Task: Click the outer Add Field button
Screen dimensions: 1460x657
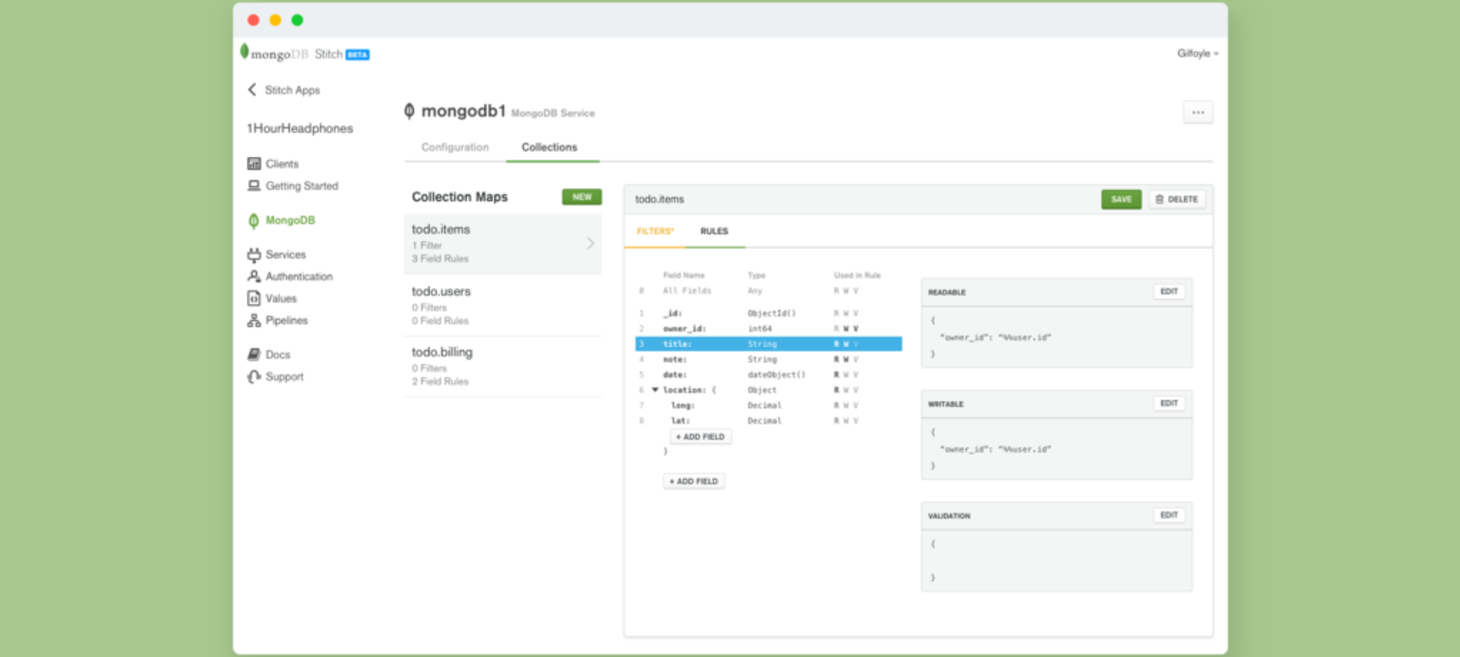Action: point(694,481)
